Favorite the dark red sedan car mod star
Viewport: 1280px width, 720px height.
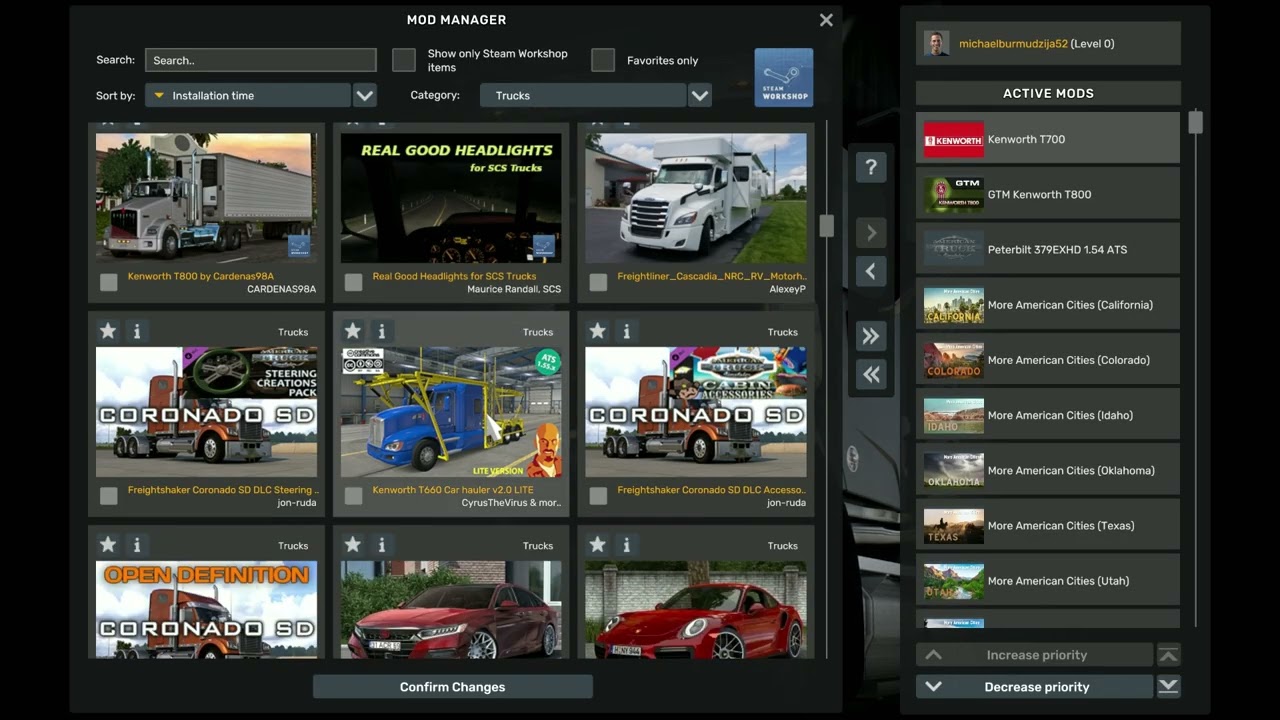[x=353, y=545]
